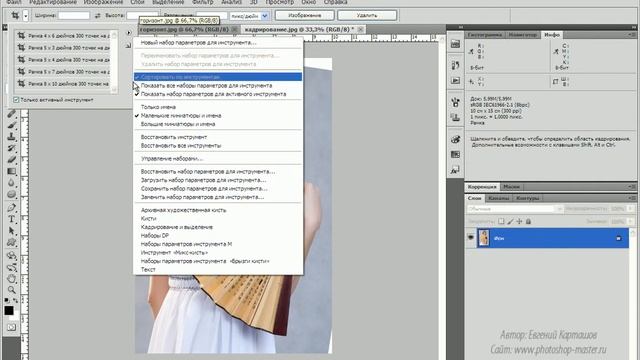Hide the Фон layer eye icon
Screen dimensions: 640x360
[x=471, y=237]
